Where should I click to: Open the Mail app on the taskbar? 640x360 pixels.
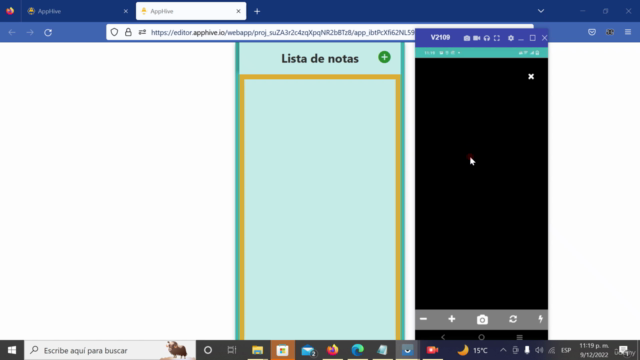[308, 350]
